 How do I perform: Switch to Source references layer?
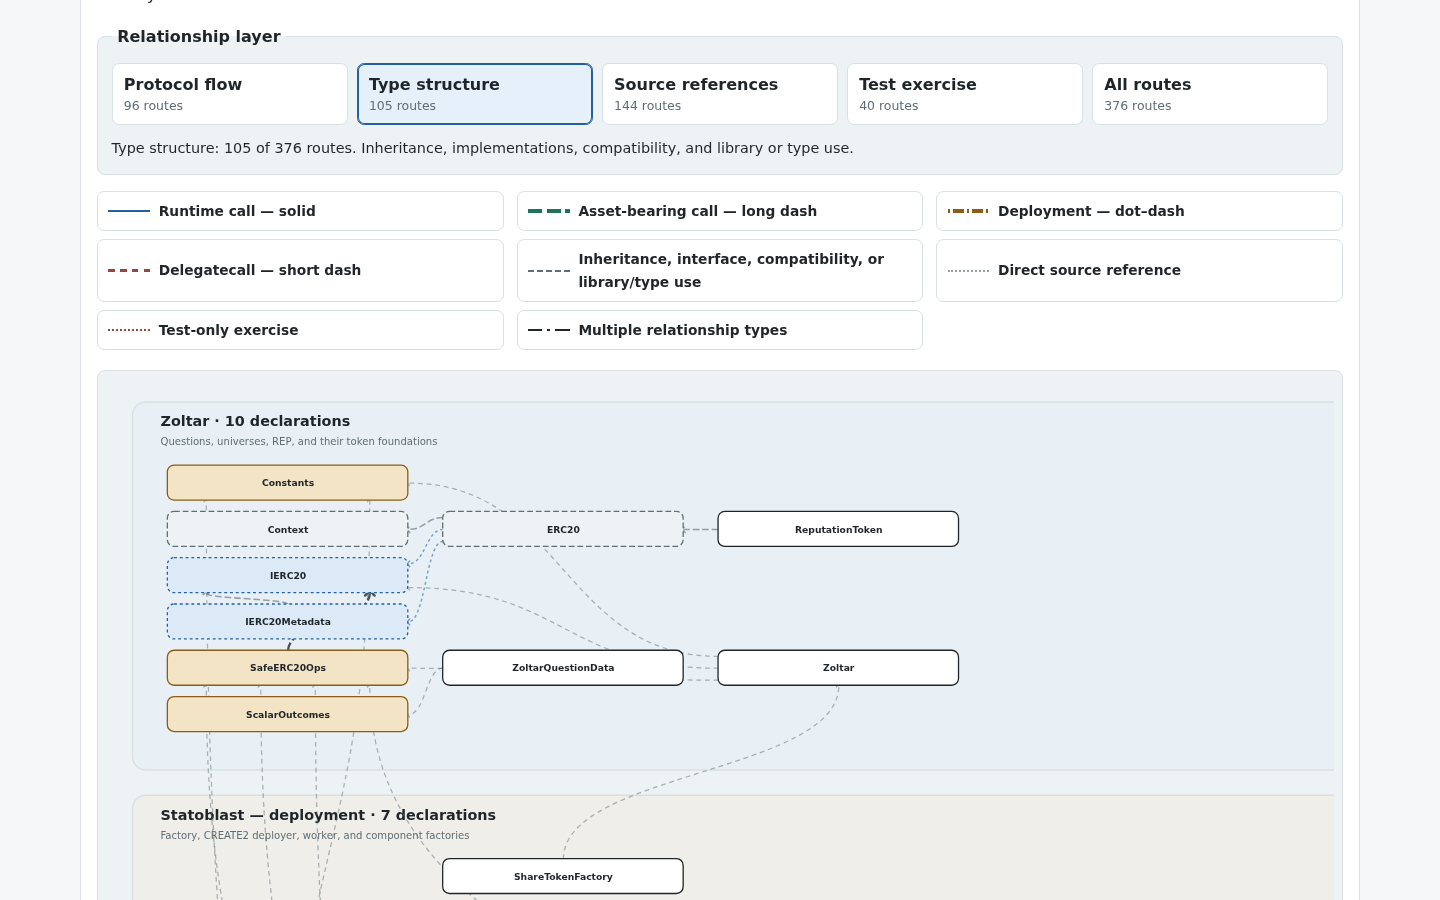720,94
